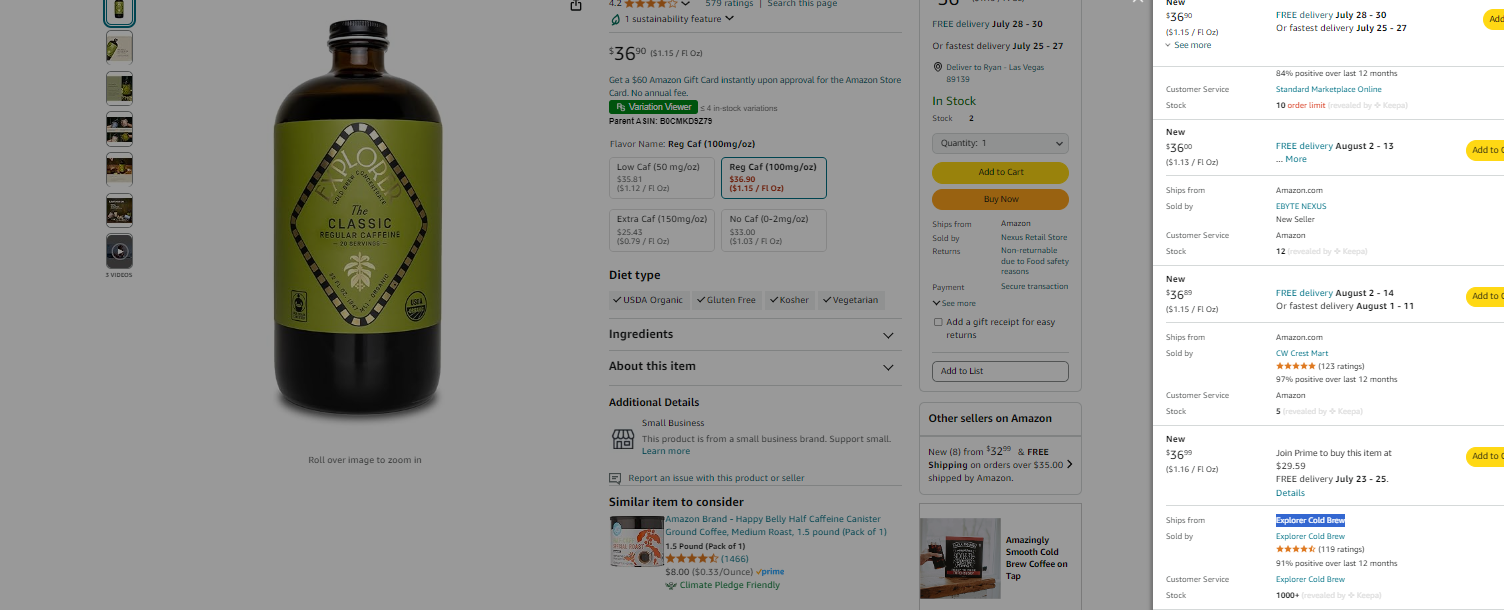Close the offers side panel
The height and width of the screenshot is (610, 1504).
click(1137, 3)
